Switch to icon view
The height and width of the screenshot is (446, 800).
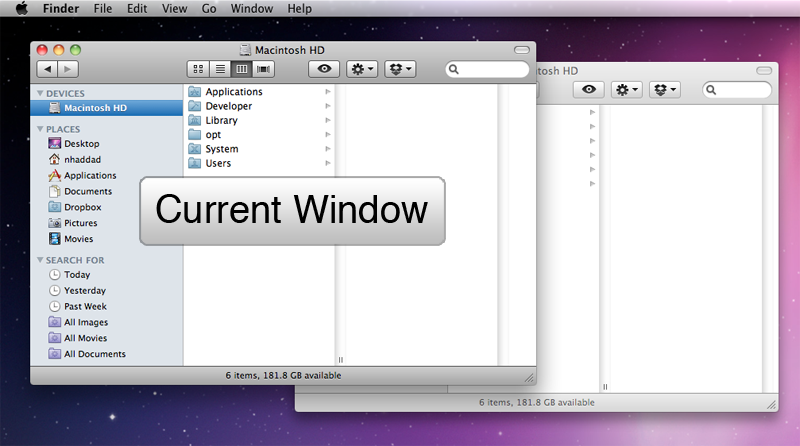click(198, 69)
